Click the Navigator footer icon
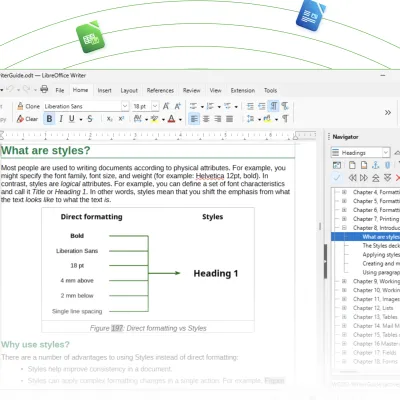Viewport: 400px width, 400px height. tap(364, 165)
